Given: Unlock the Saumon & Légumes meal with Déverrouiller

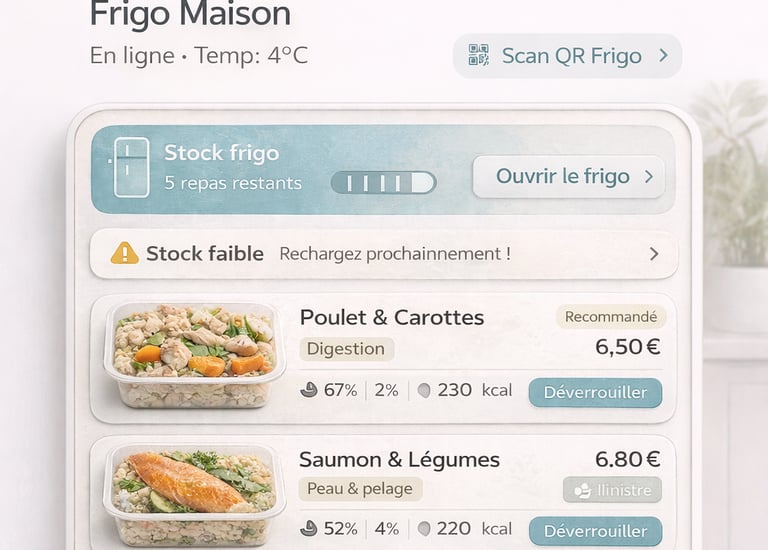Looking at the screenshot, I should pyautogui.click(x=595, y=531).
